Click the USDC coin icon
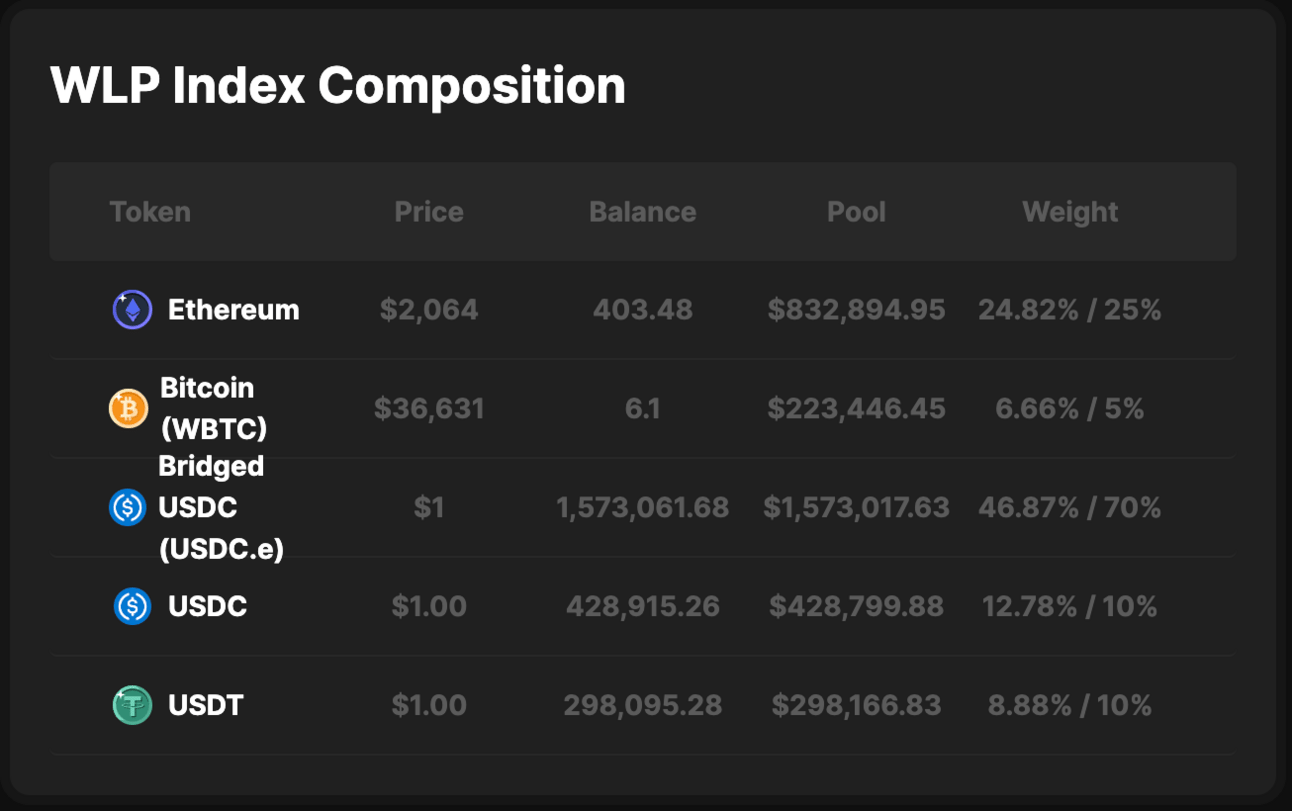This screenshot has height=811, width=1292. pos(132,606)
